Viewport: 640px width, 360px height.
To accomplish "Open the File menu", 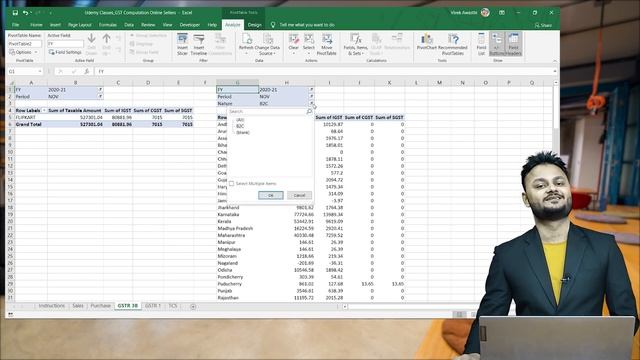I will (16, 25).
